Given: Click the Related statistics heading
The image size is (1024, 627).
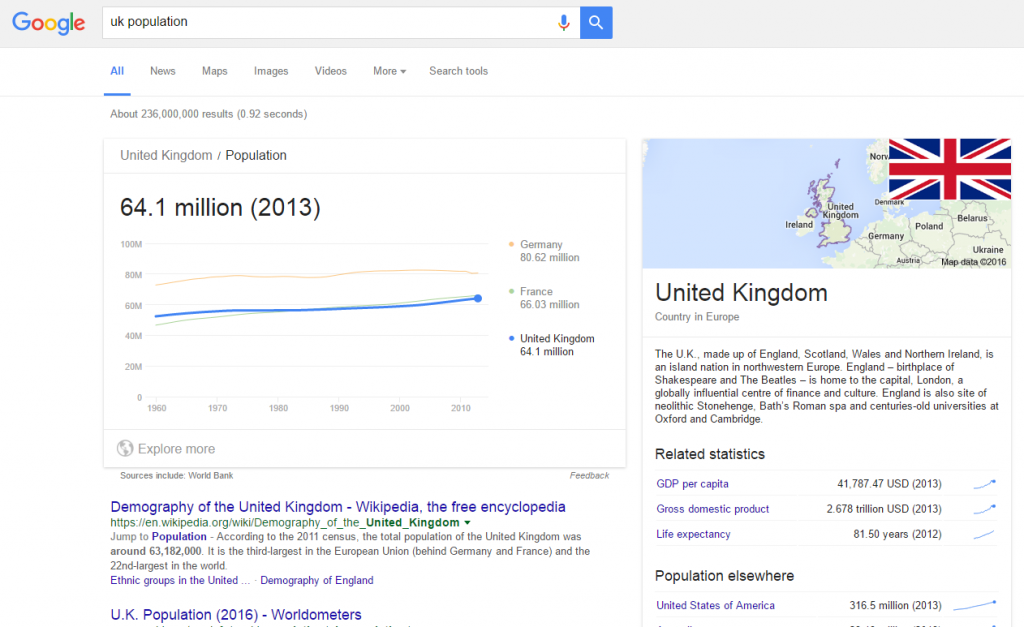Looking at the screenshot, I should click(x=710, y=454).
